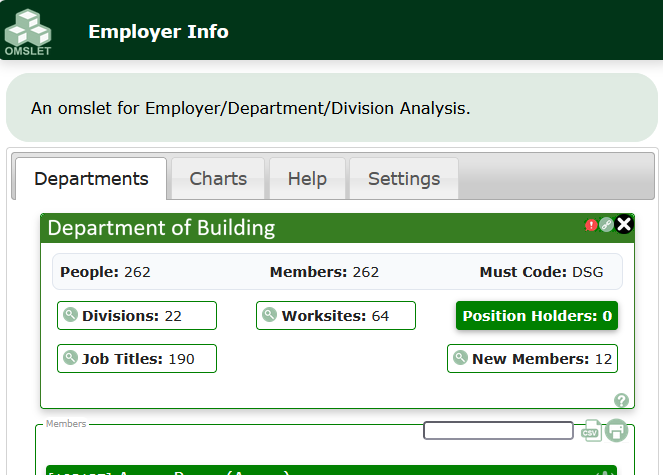
Task: View the Worksites: 64 list
Action: [x=336, y=316]
